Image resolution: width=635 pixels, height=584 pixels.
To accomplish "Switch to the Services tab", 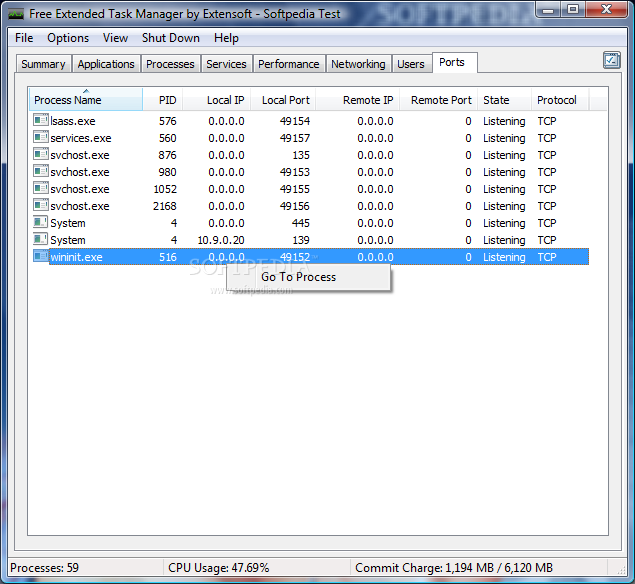I will pyautogui.click(x=226, y=64).
